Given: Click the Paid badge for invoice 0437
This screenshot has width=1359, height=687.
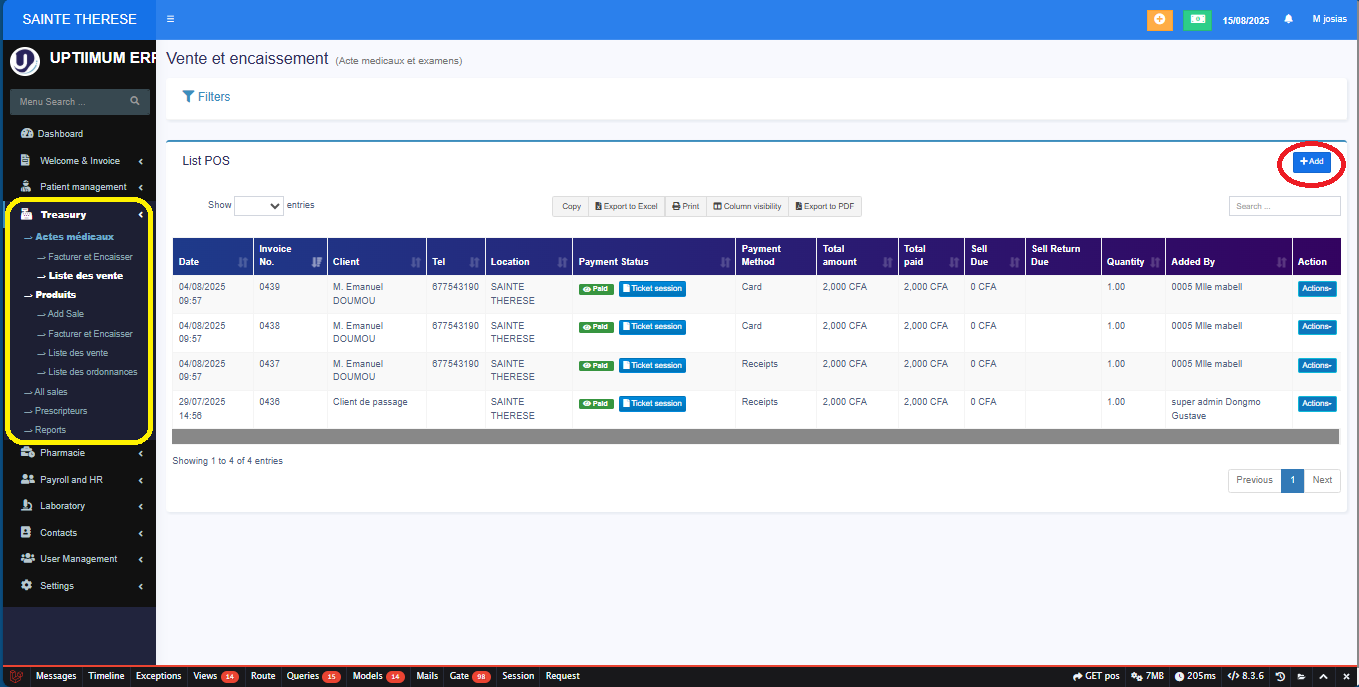Looking at the screenshot, I should click(596, 366).
